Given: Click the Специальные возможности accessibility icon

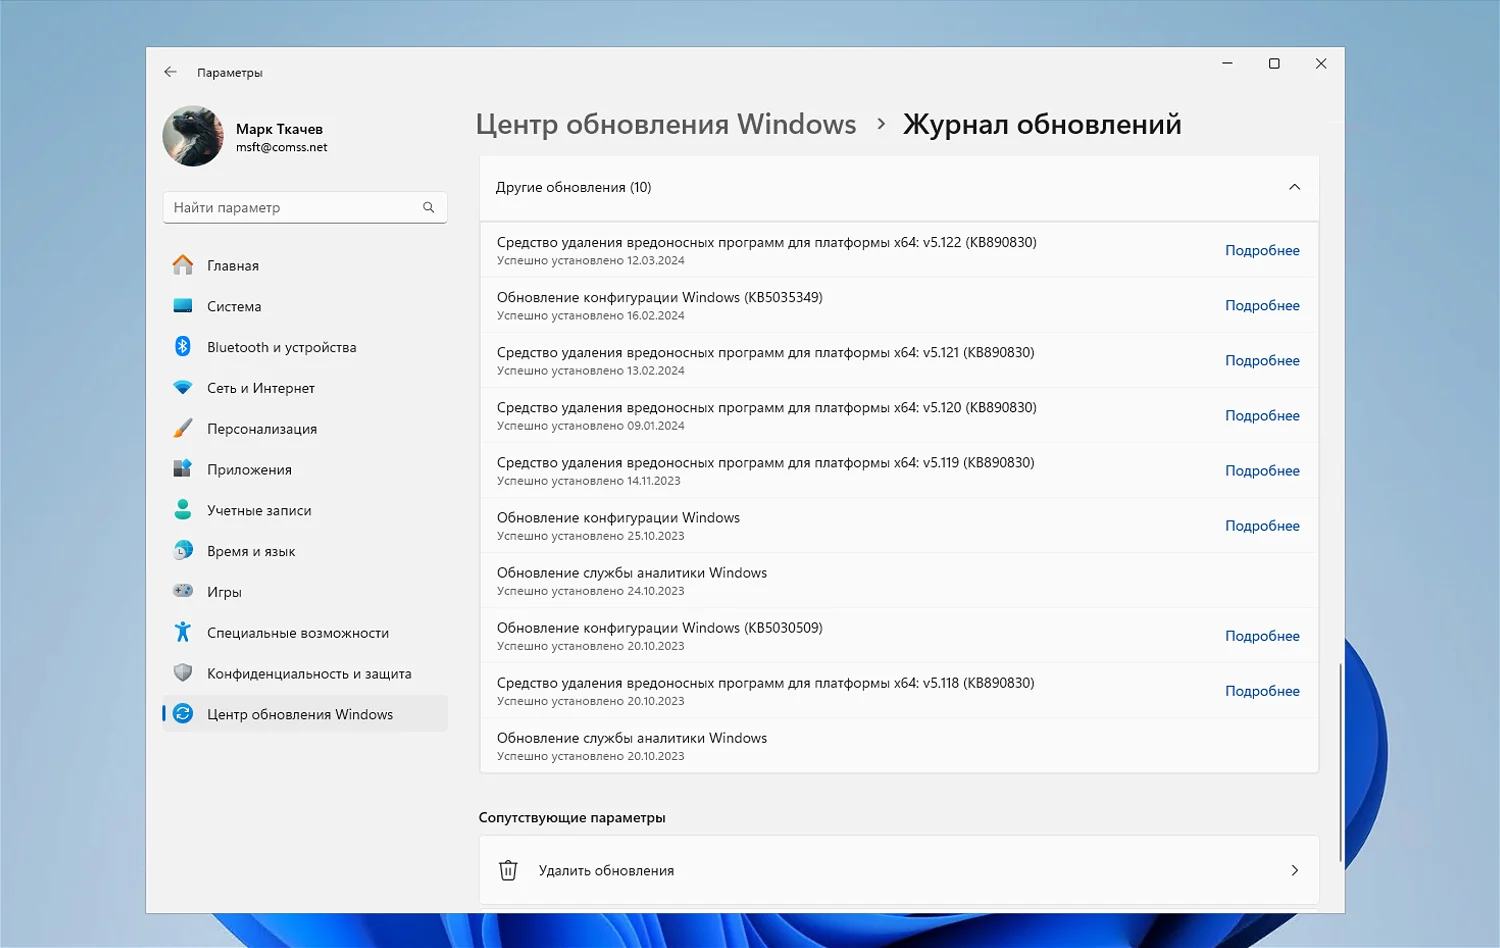Looking at the screenshot, I should pyautogui.click(x=183, y=632).
